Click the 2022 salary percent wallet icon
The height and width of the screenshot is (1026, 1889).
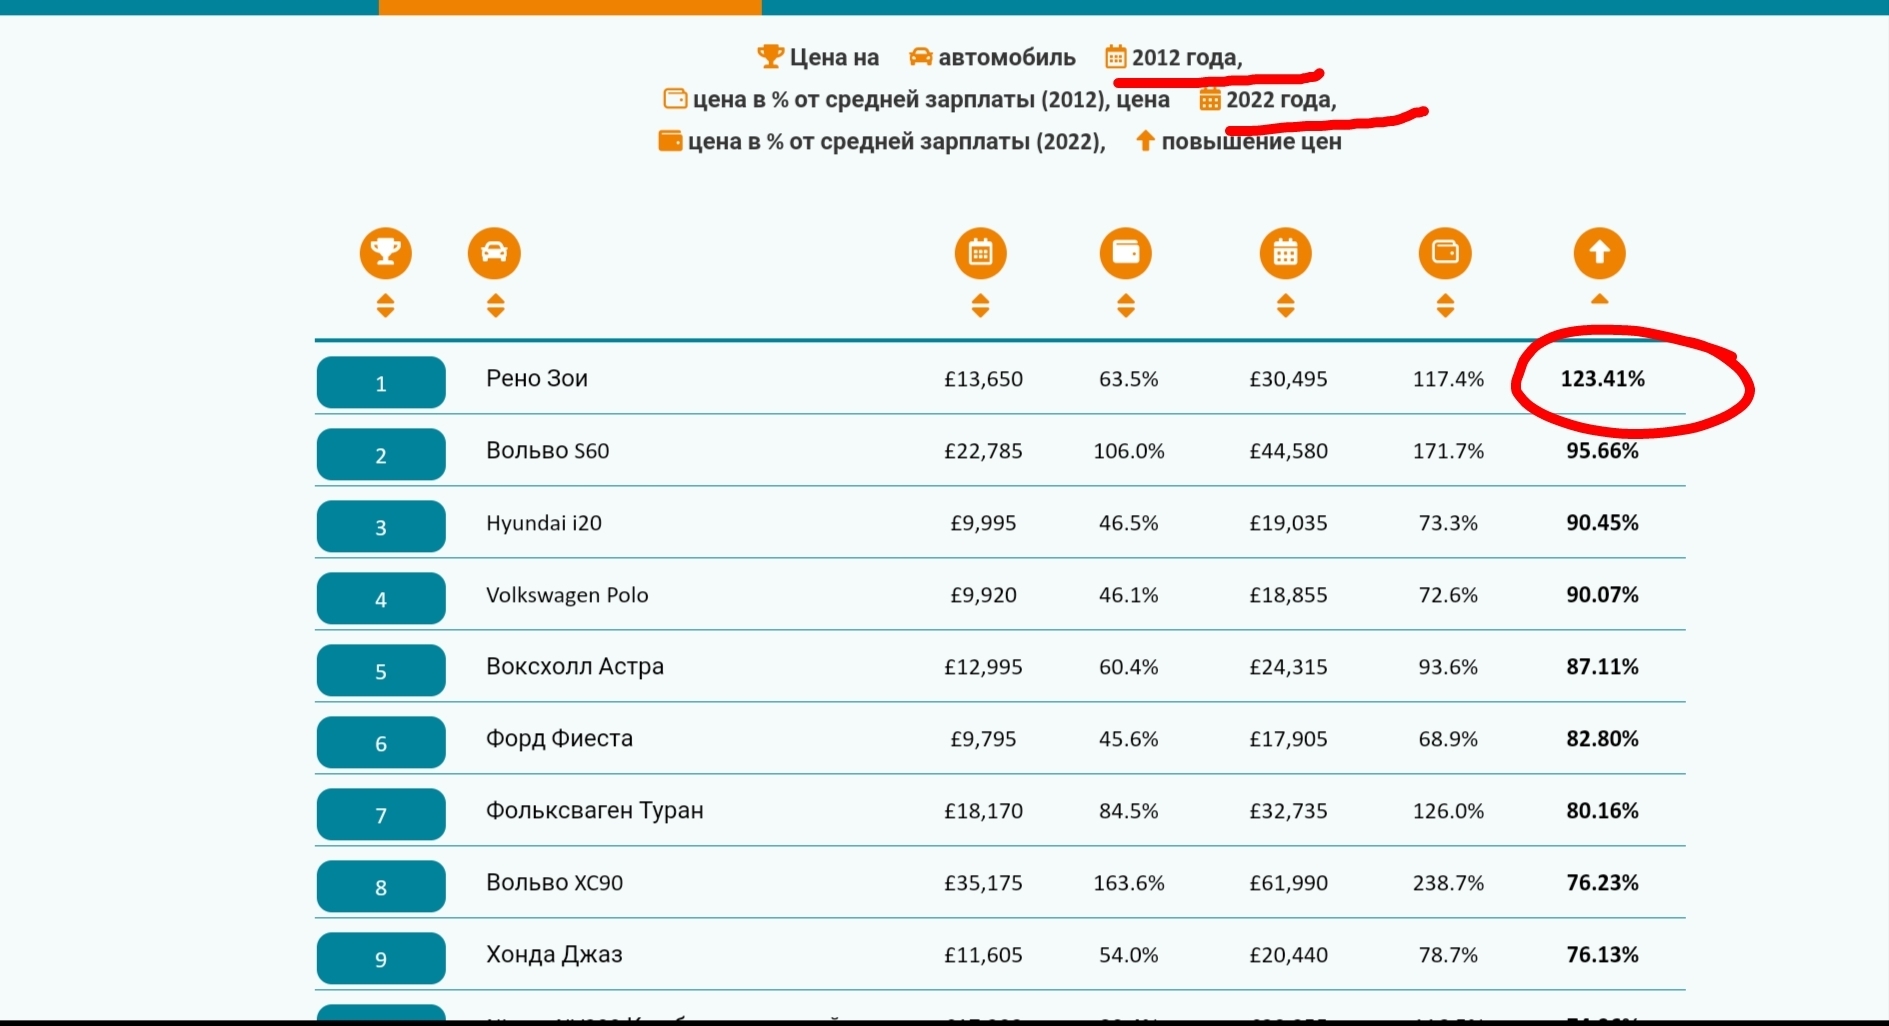(1445, 253)
